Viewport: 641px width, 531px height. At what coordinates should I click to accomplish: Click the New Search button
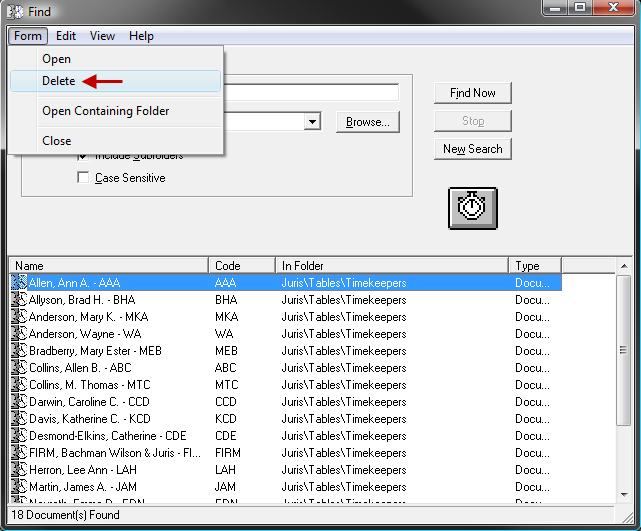(x=473, y=149)
